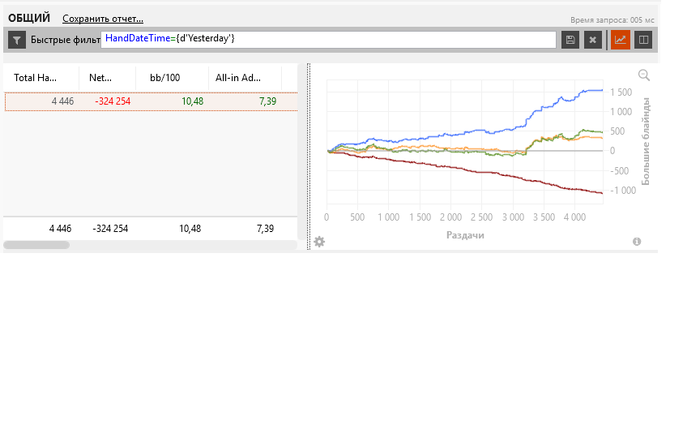The image size is (700, 438).
Task: Click the chart info icon
Action: point(637,242)
